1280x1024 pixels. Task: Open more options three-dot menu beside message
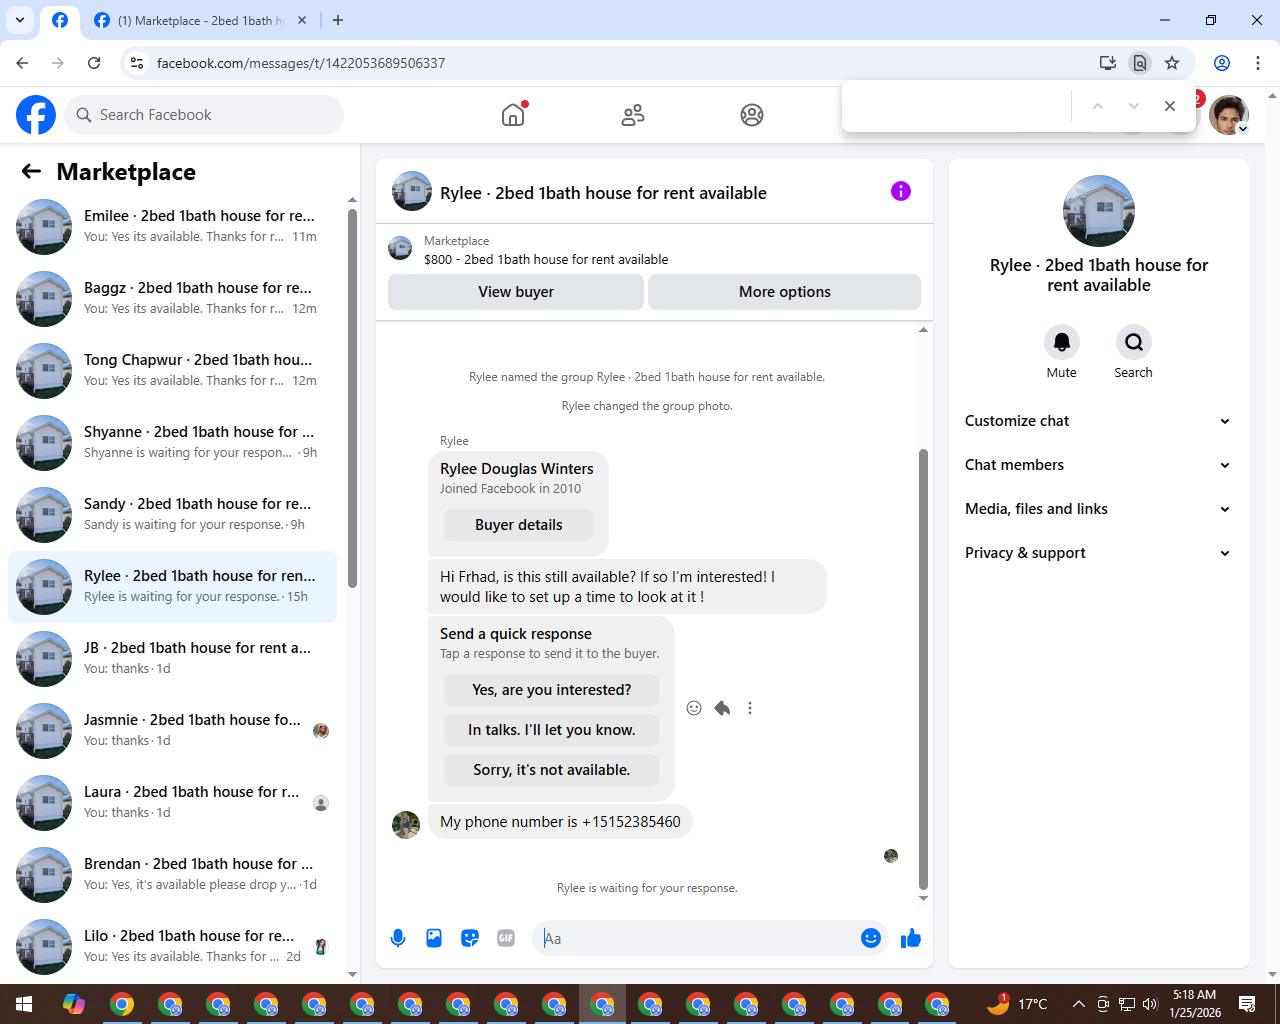point(750,708)
